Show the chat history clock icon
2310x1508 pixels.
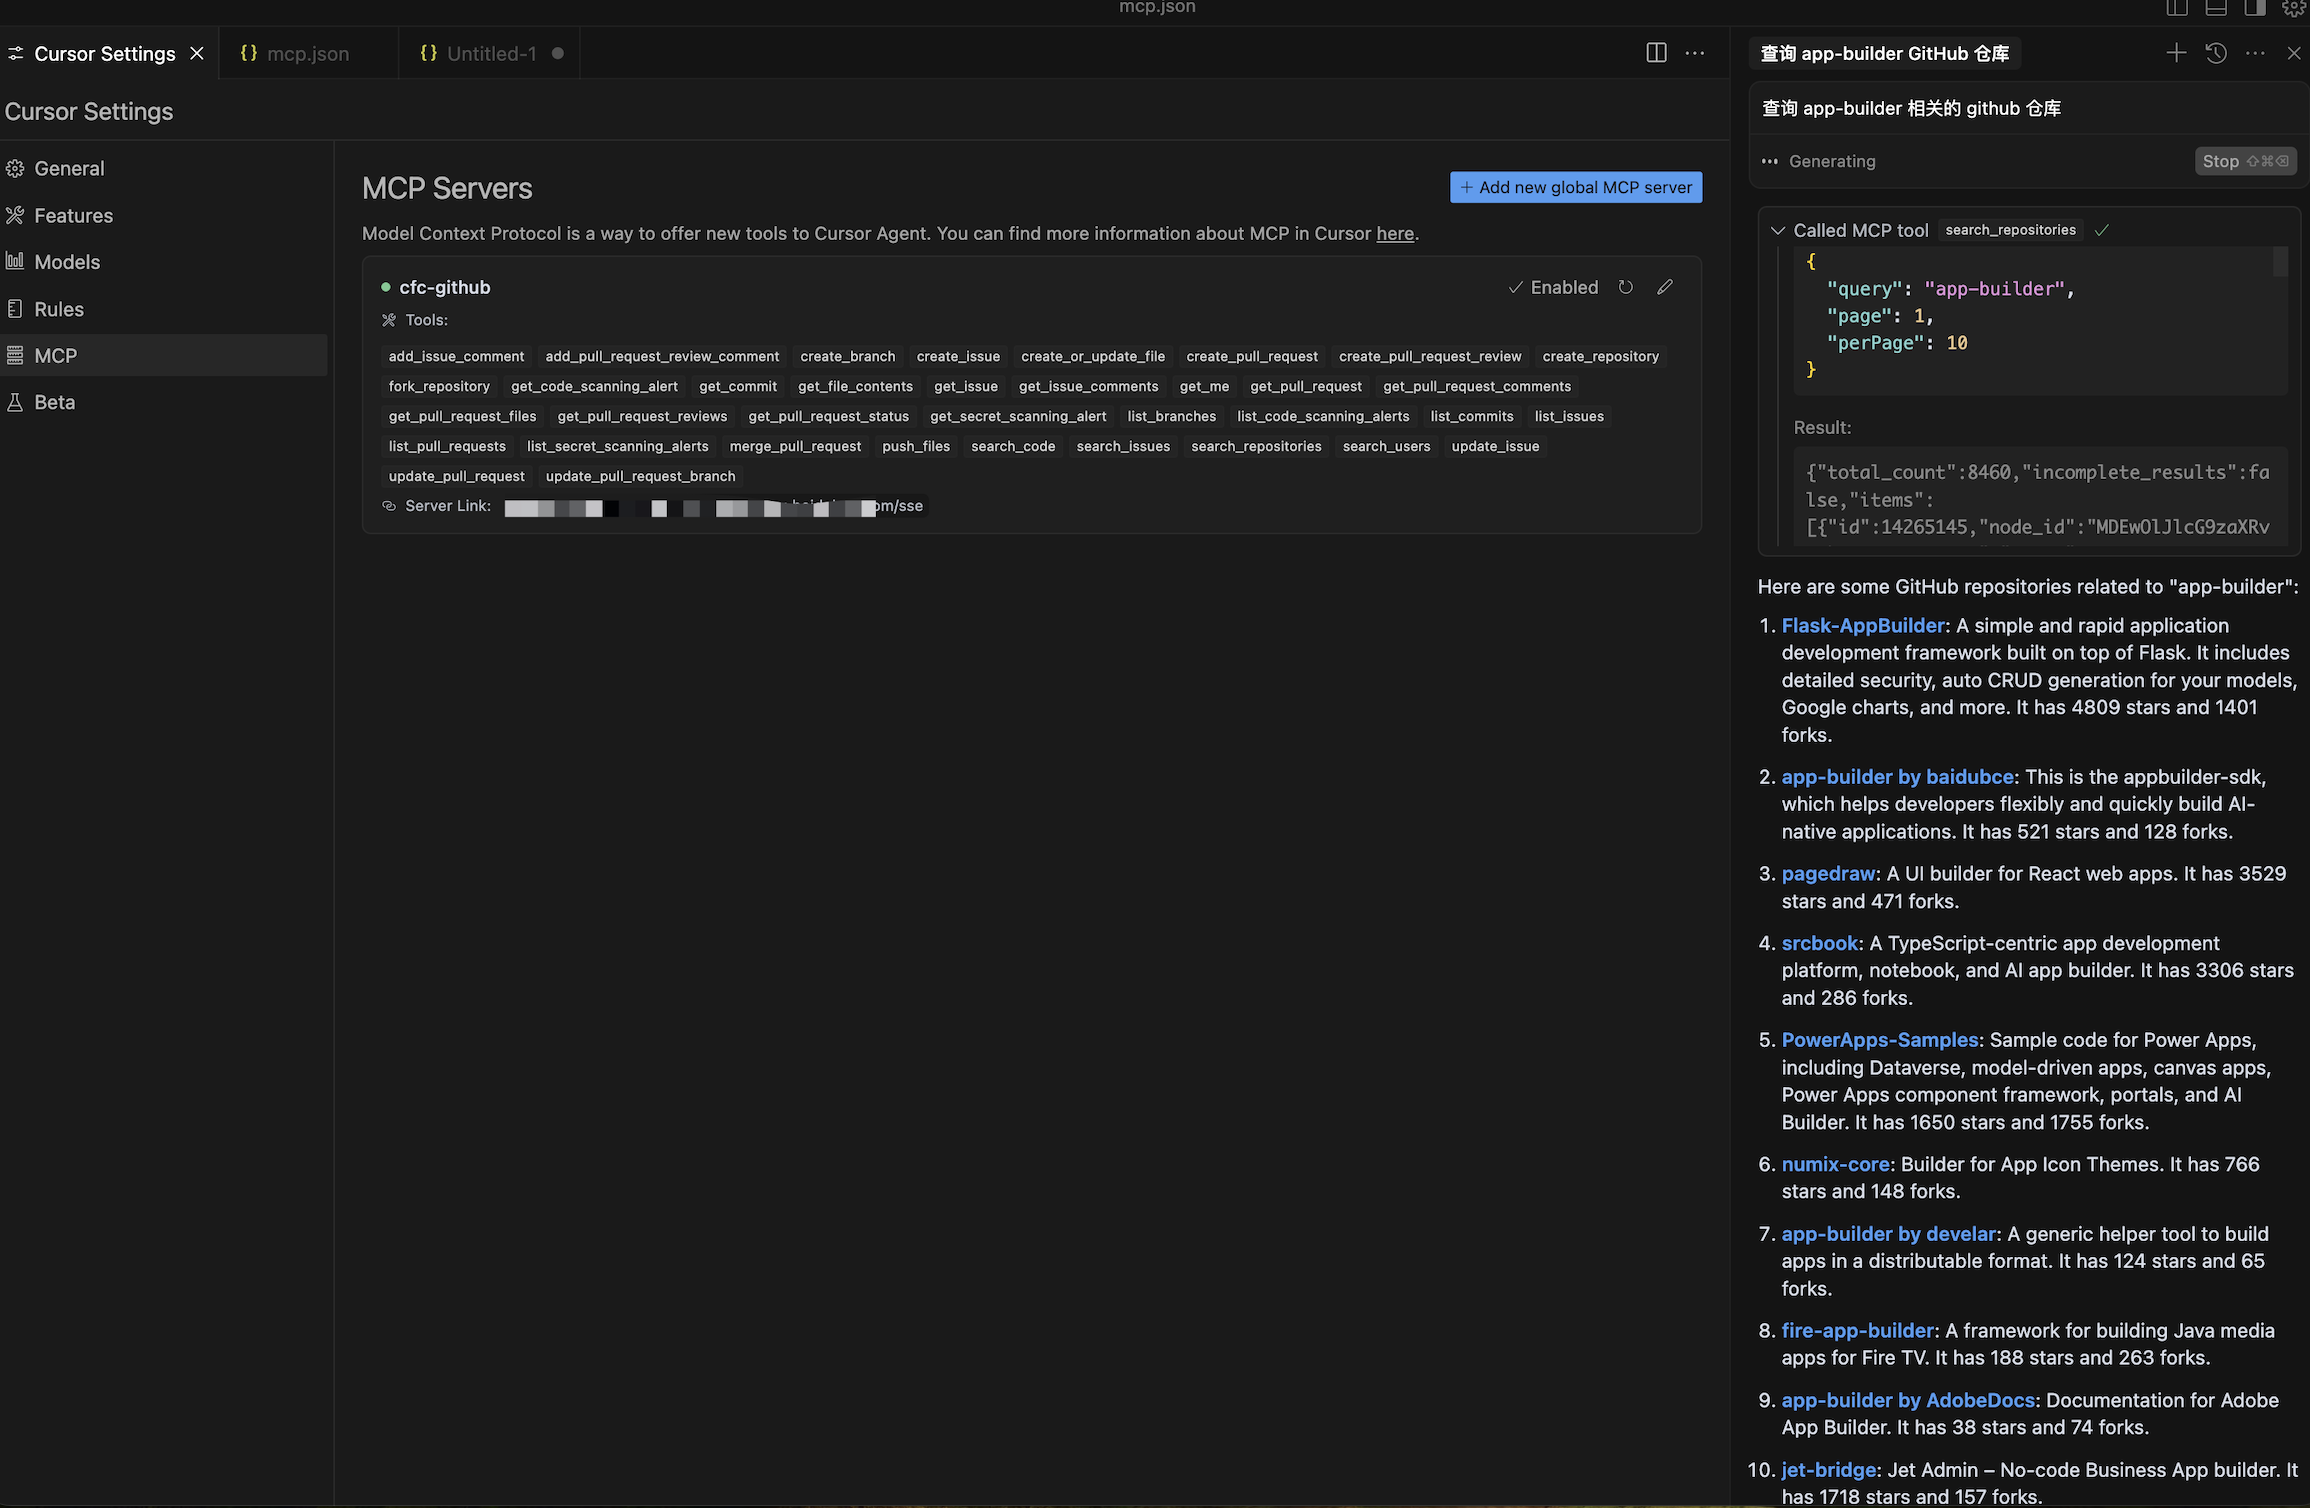(x=2216, y=53)
